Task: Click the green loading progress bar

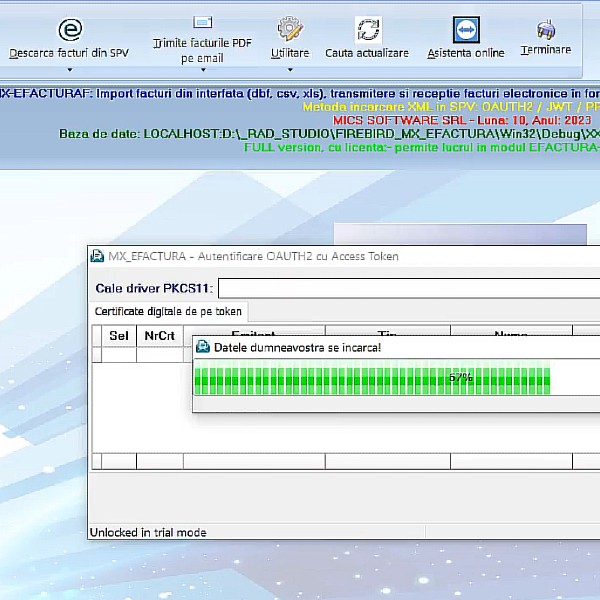Action: tap(372, 379)
